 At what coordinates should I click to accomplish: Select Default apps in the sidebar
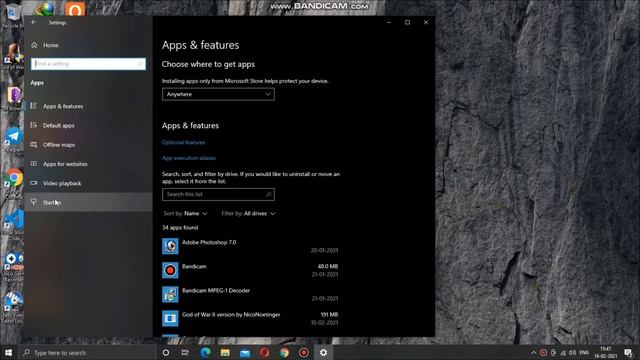point(88,125)
